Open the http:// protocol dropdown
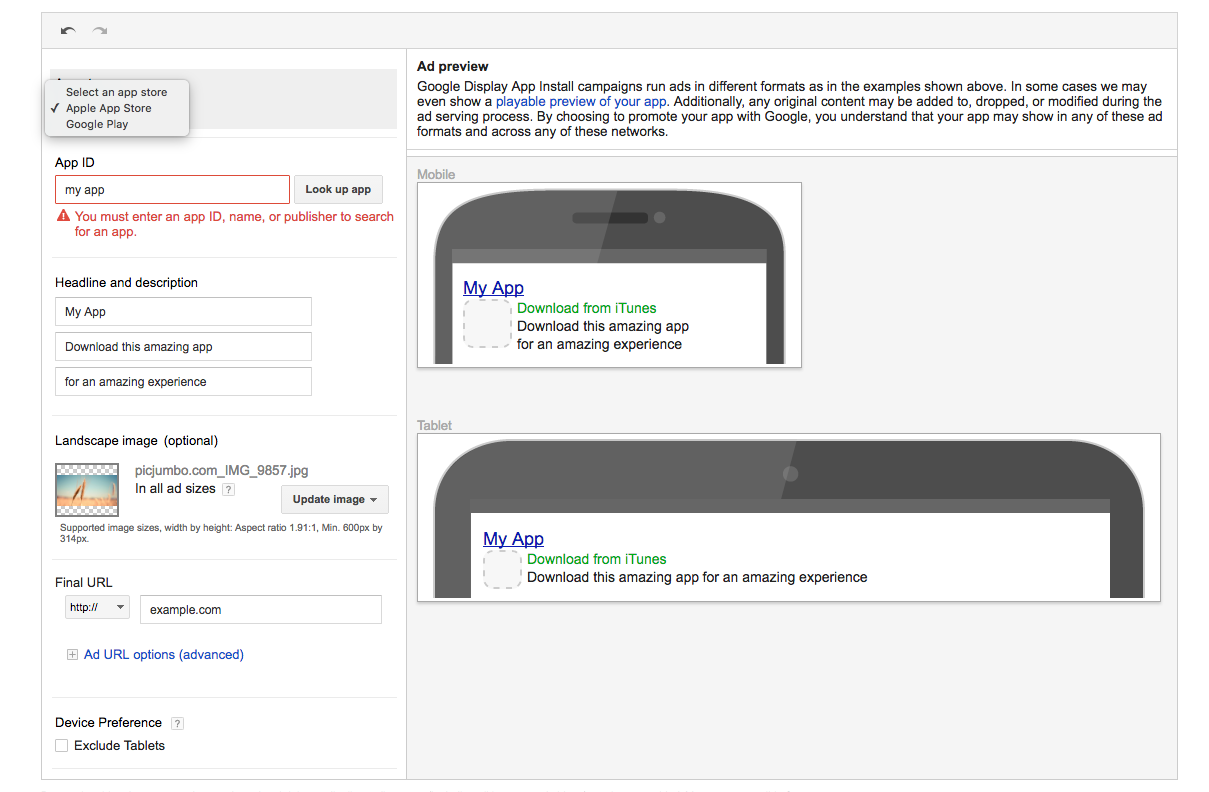The width and height of the screenshot is (1209, 792). tap(97, 607)
